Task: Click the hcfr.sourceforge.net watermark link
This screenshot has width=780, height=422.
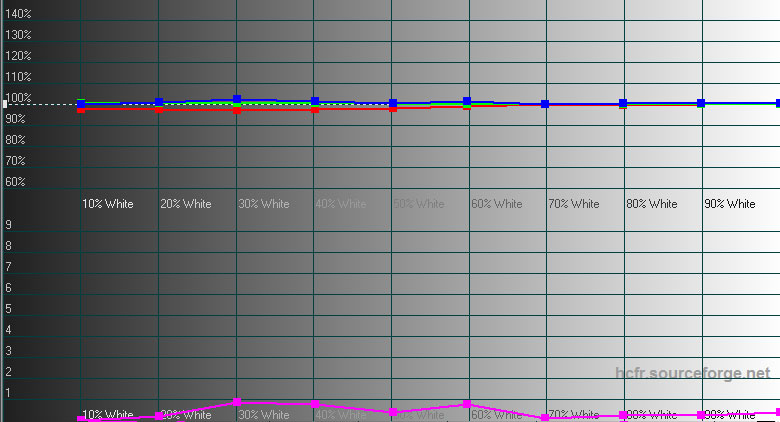Action: (693, 374)
